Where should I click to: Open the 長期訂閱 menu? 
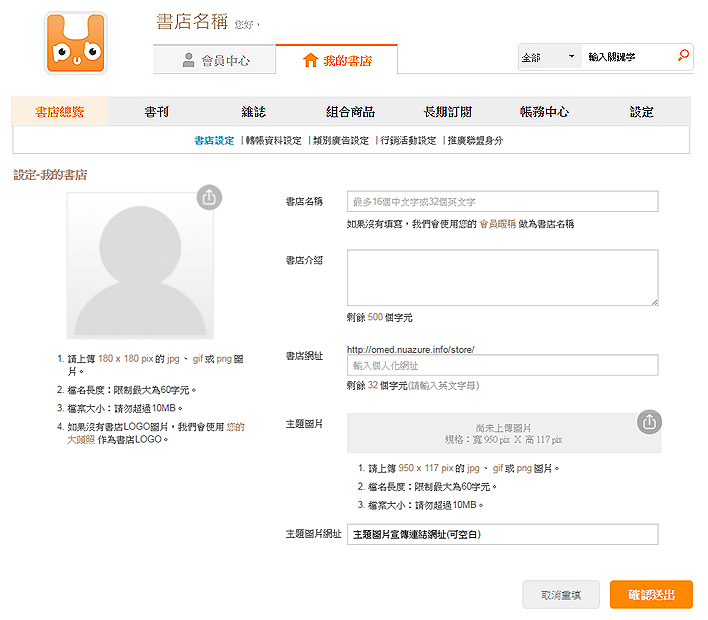click(x=447, y=111)
